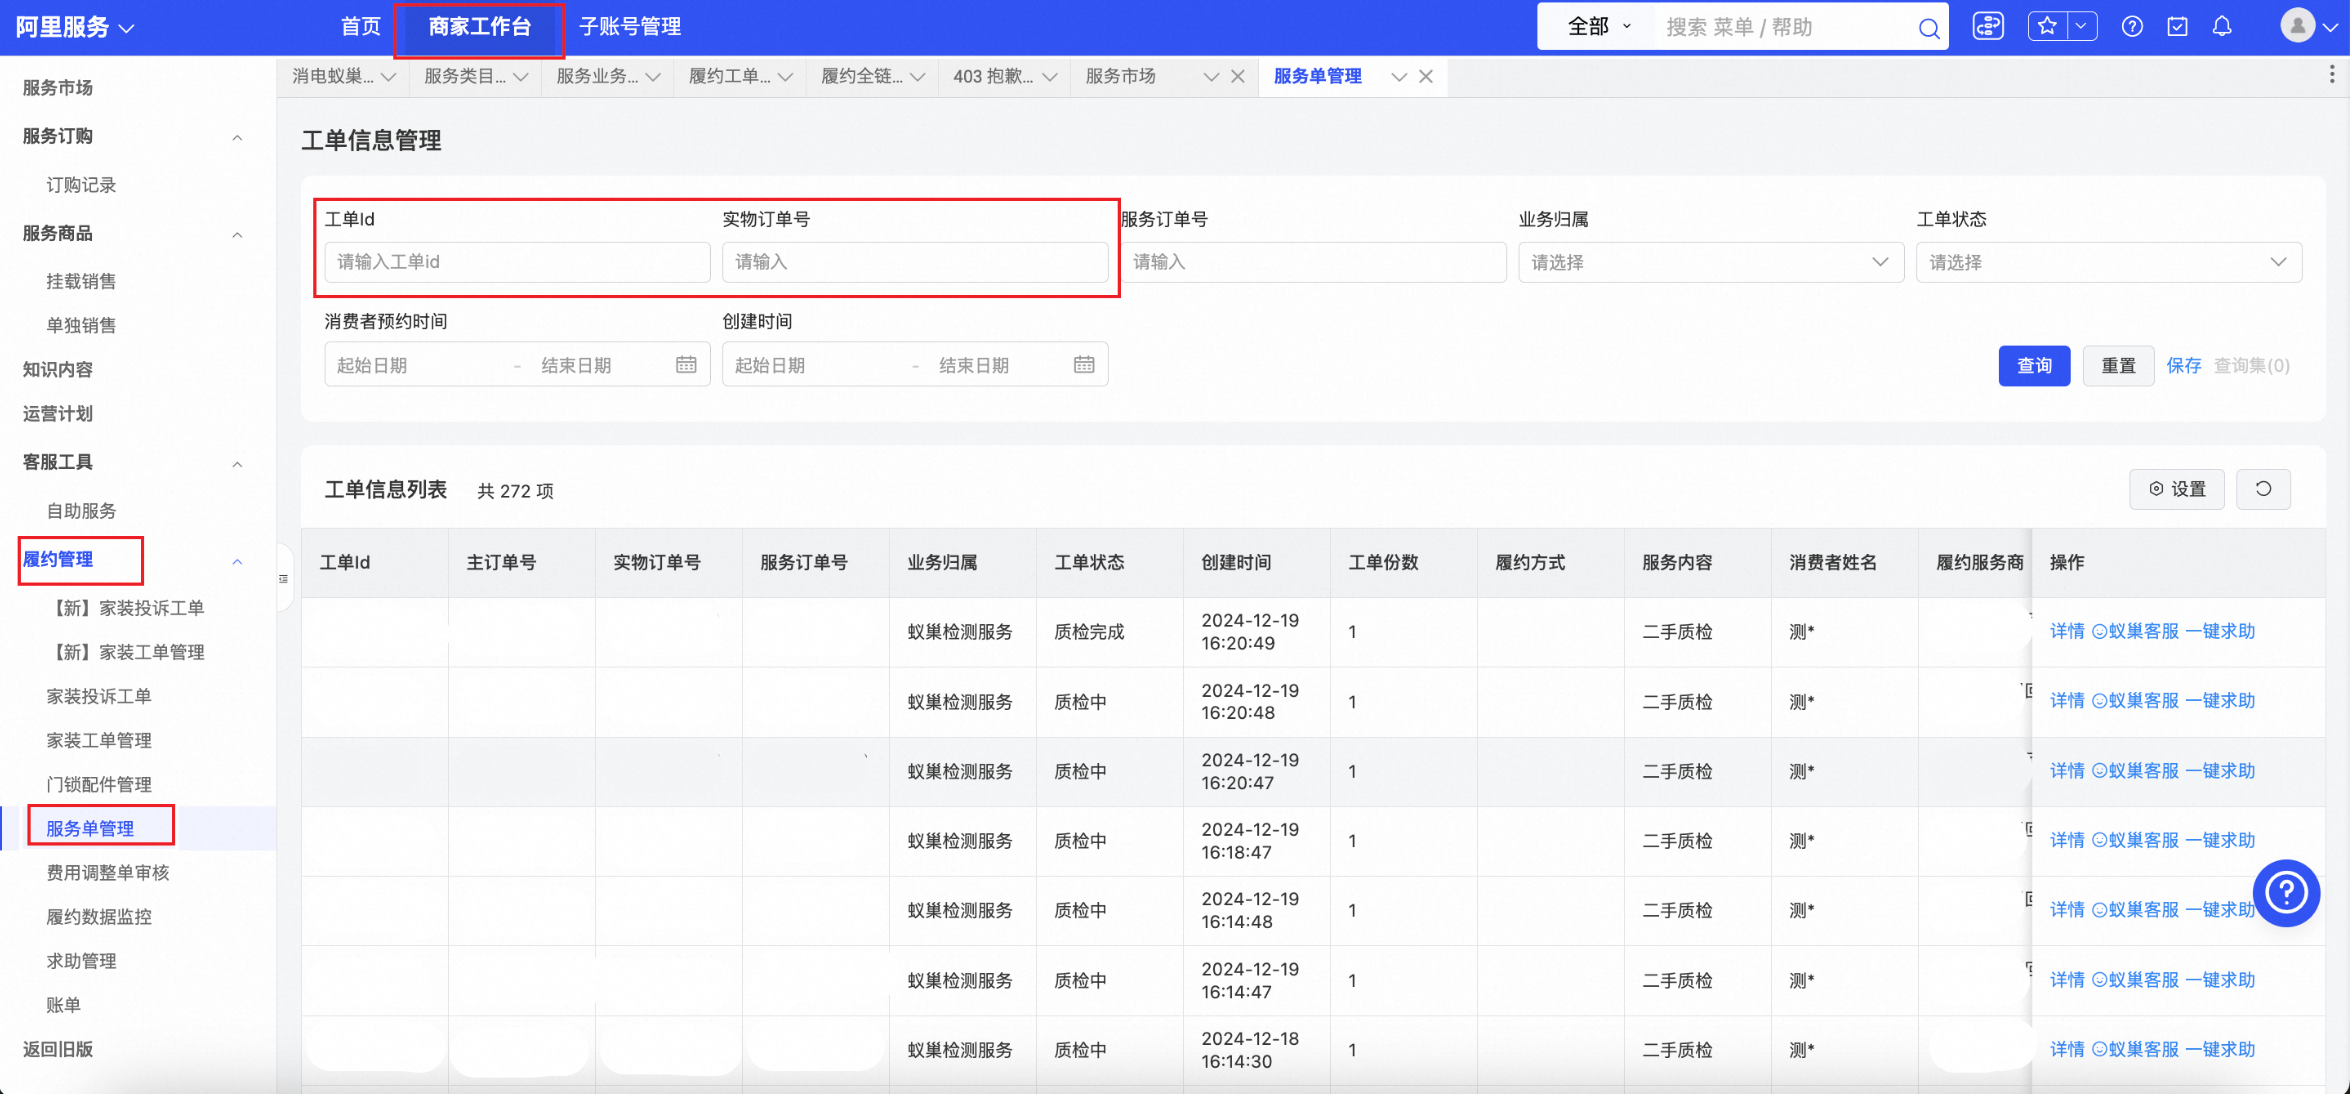Click 详情 in the 2024-12-18 16:14:30 row

click(2067, 1049)
